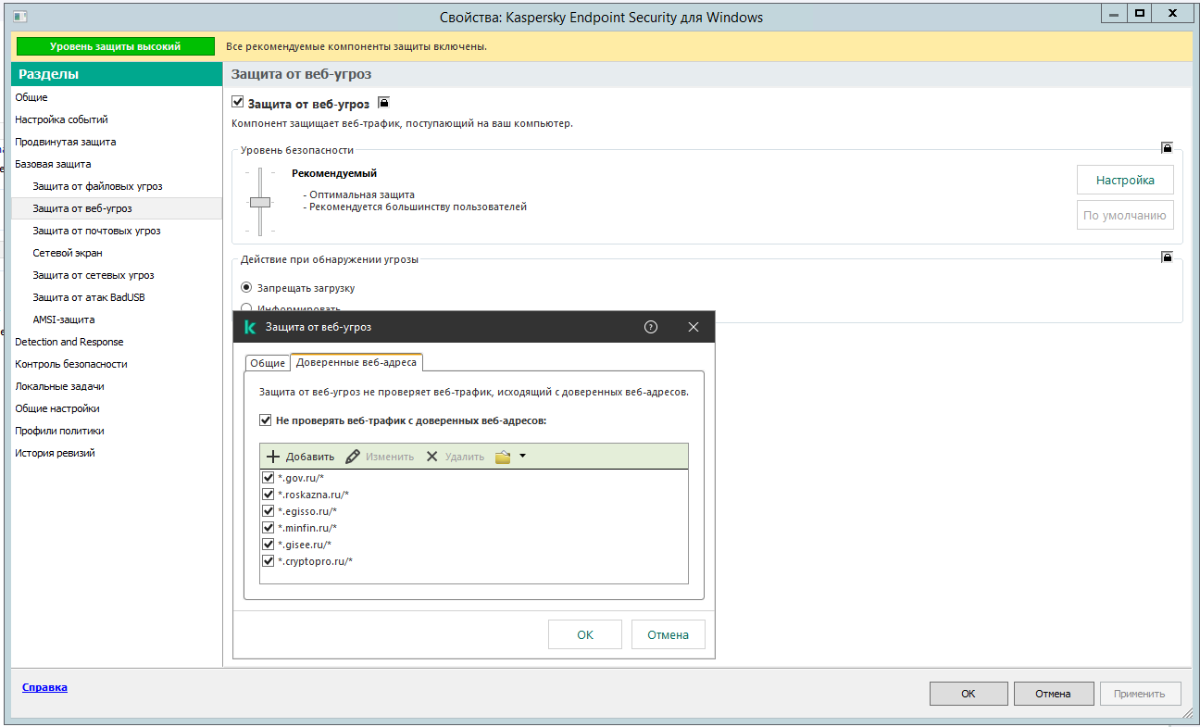Switch to the Общие tab in dialog
1200x727 pixels.
pos(267,363)
